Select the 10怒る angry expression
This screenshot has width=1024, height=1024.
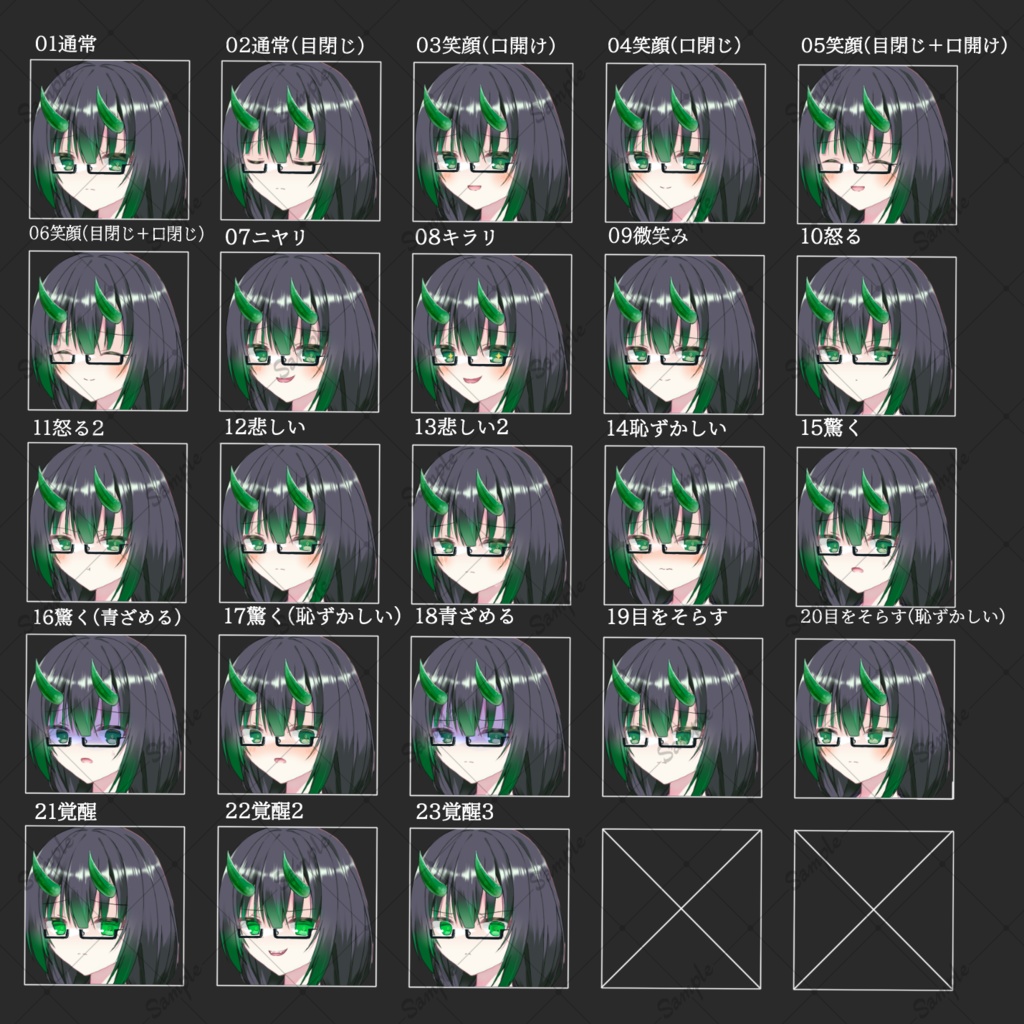pos(876,330)
